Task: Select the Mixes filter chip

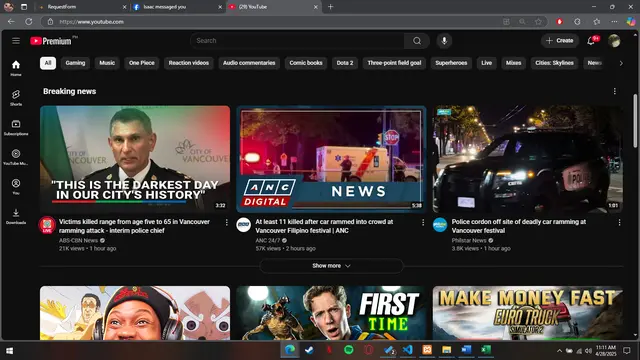Action: (513, 63)
